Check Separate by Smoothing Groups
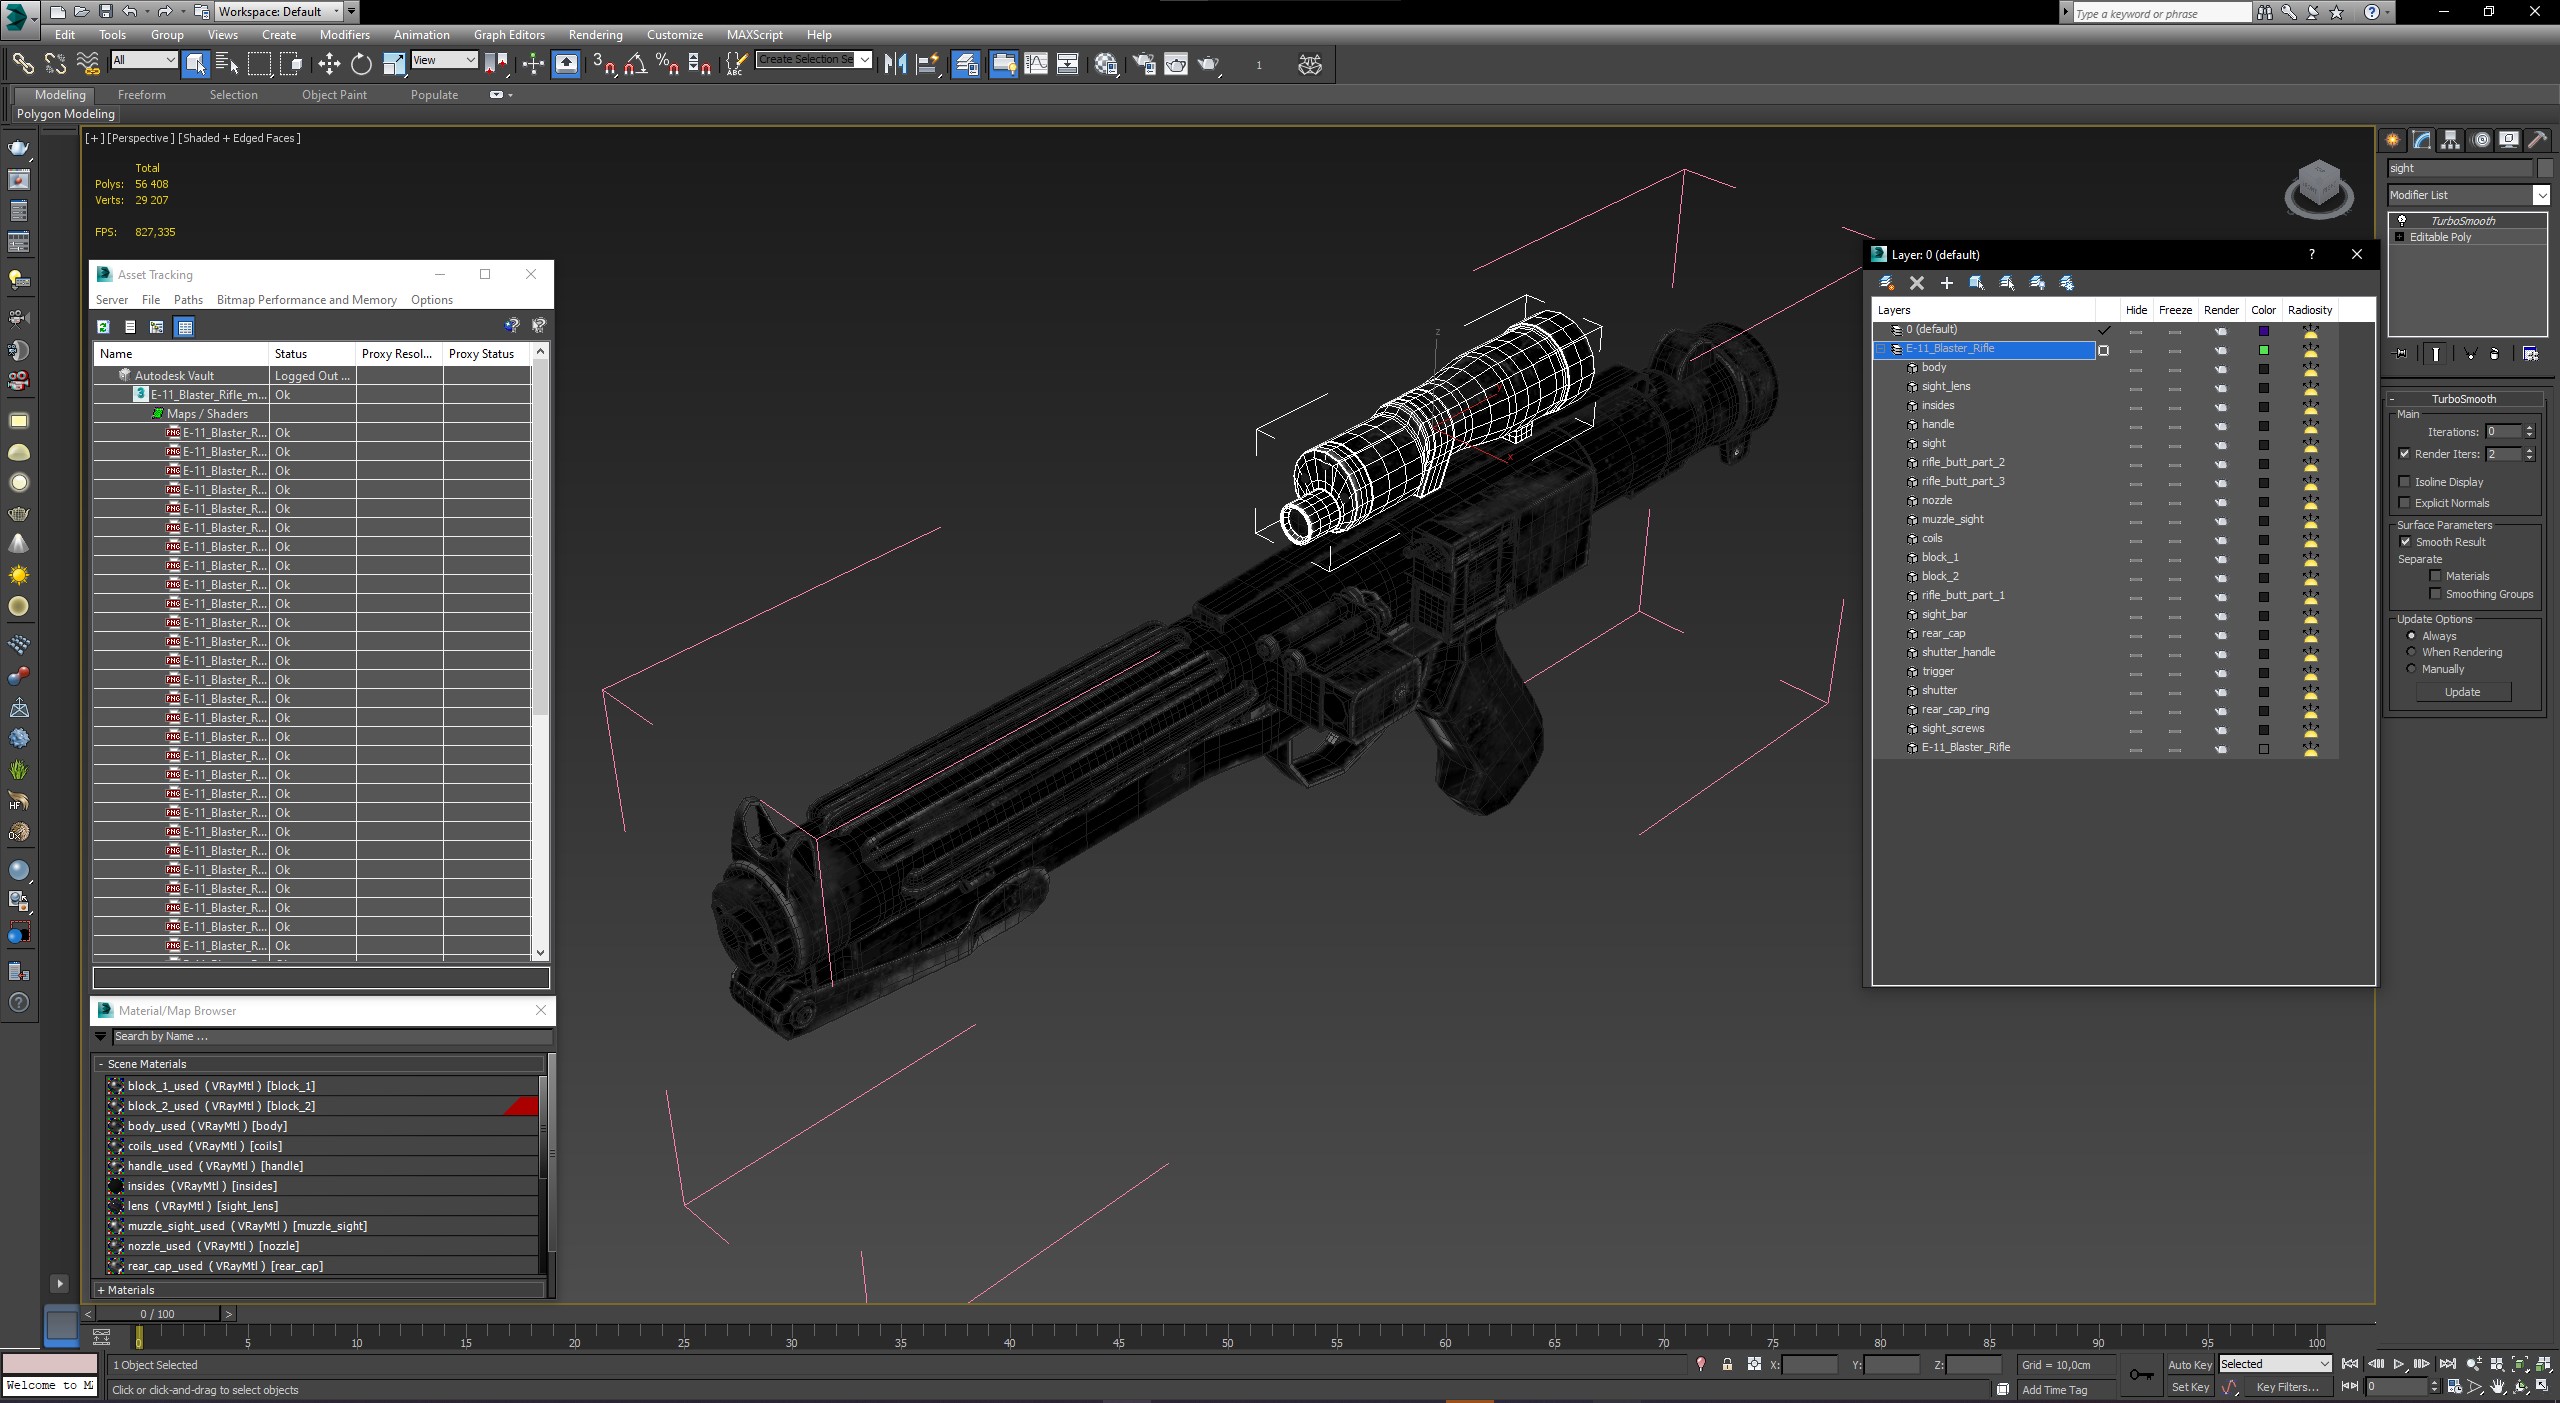2560x1403 pixels. click(2436, 594)
